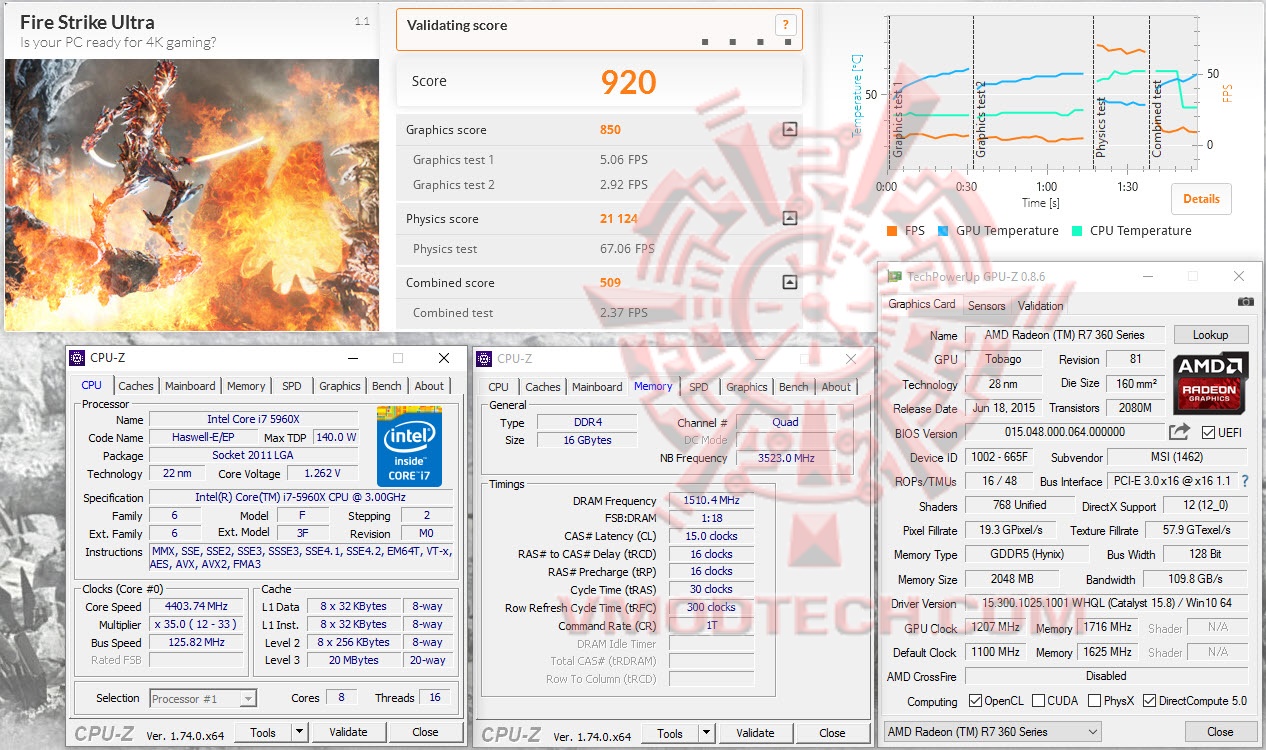Click the Lookup button in GPU-Z
Screen dimensions: 1266x750
tap(1210, 335)
